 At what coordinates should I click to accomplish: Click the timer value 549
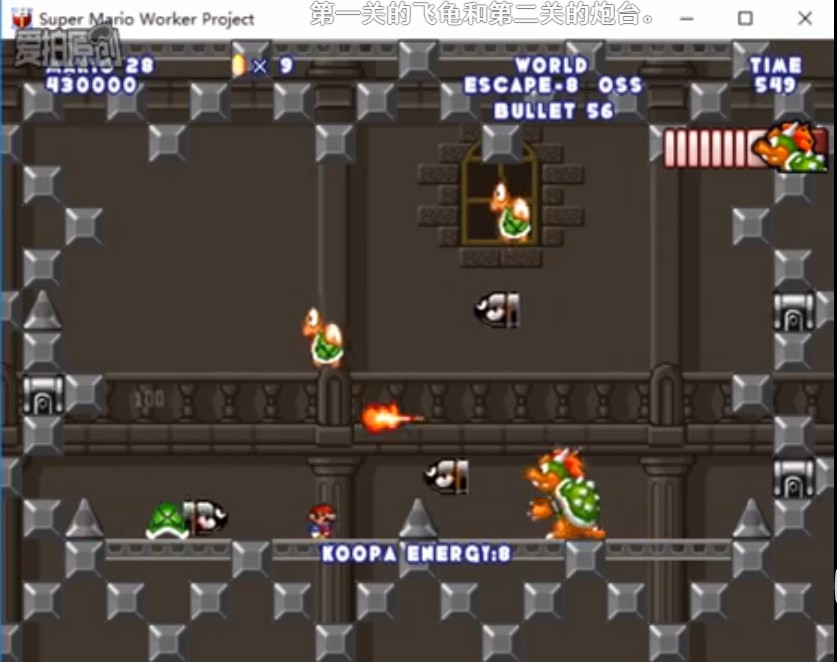776,84
